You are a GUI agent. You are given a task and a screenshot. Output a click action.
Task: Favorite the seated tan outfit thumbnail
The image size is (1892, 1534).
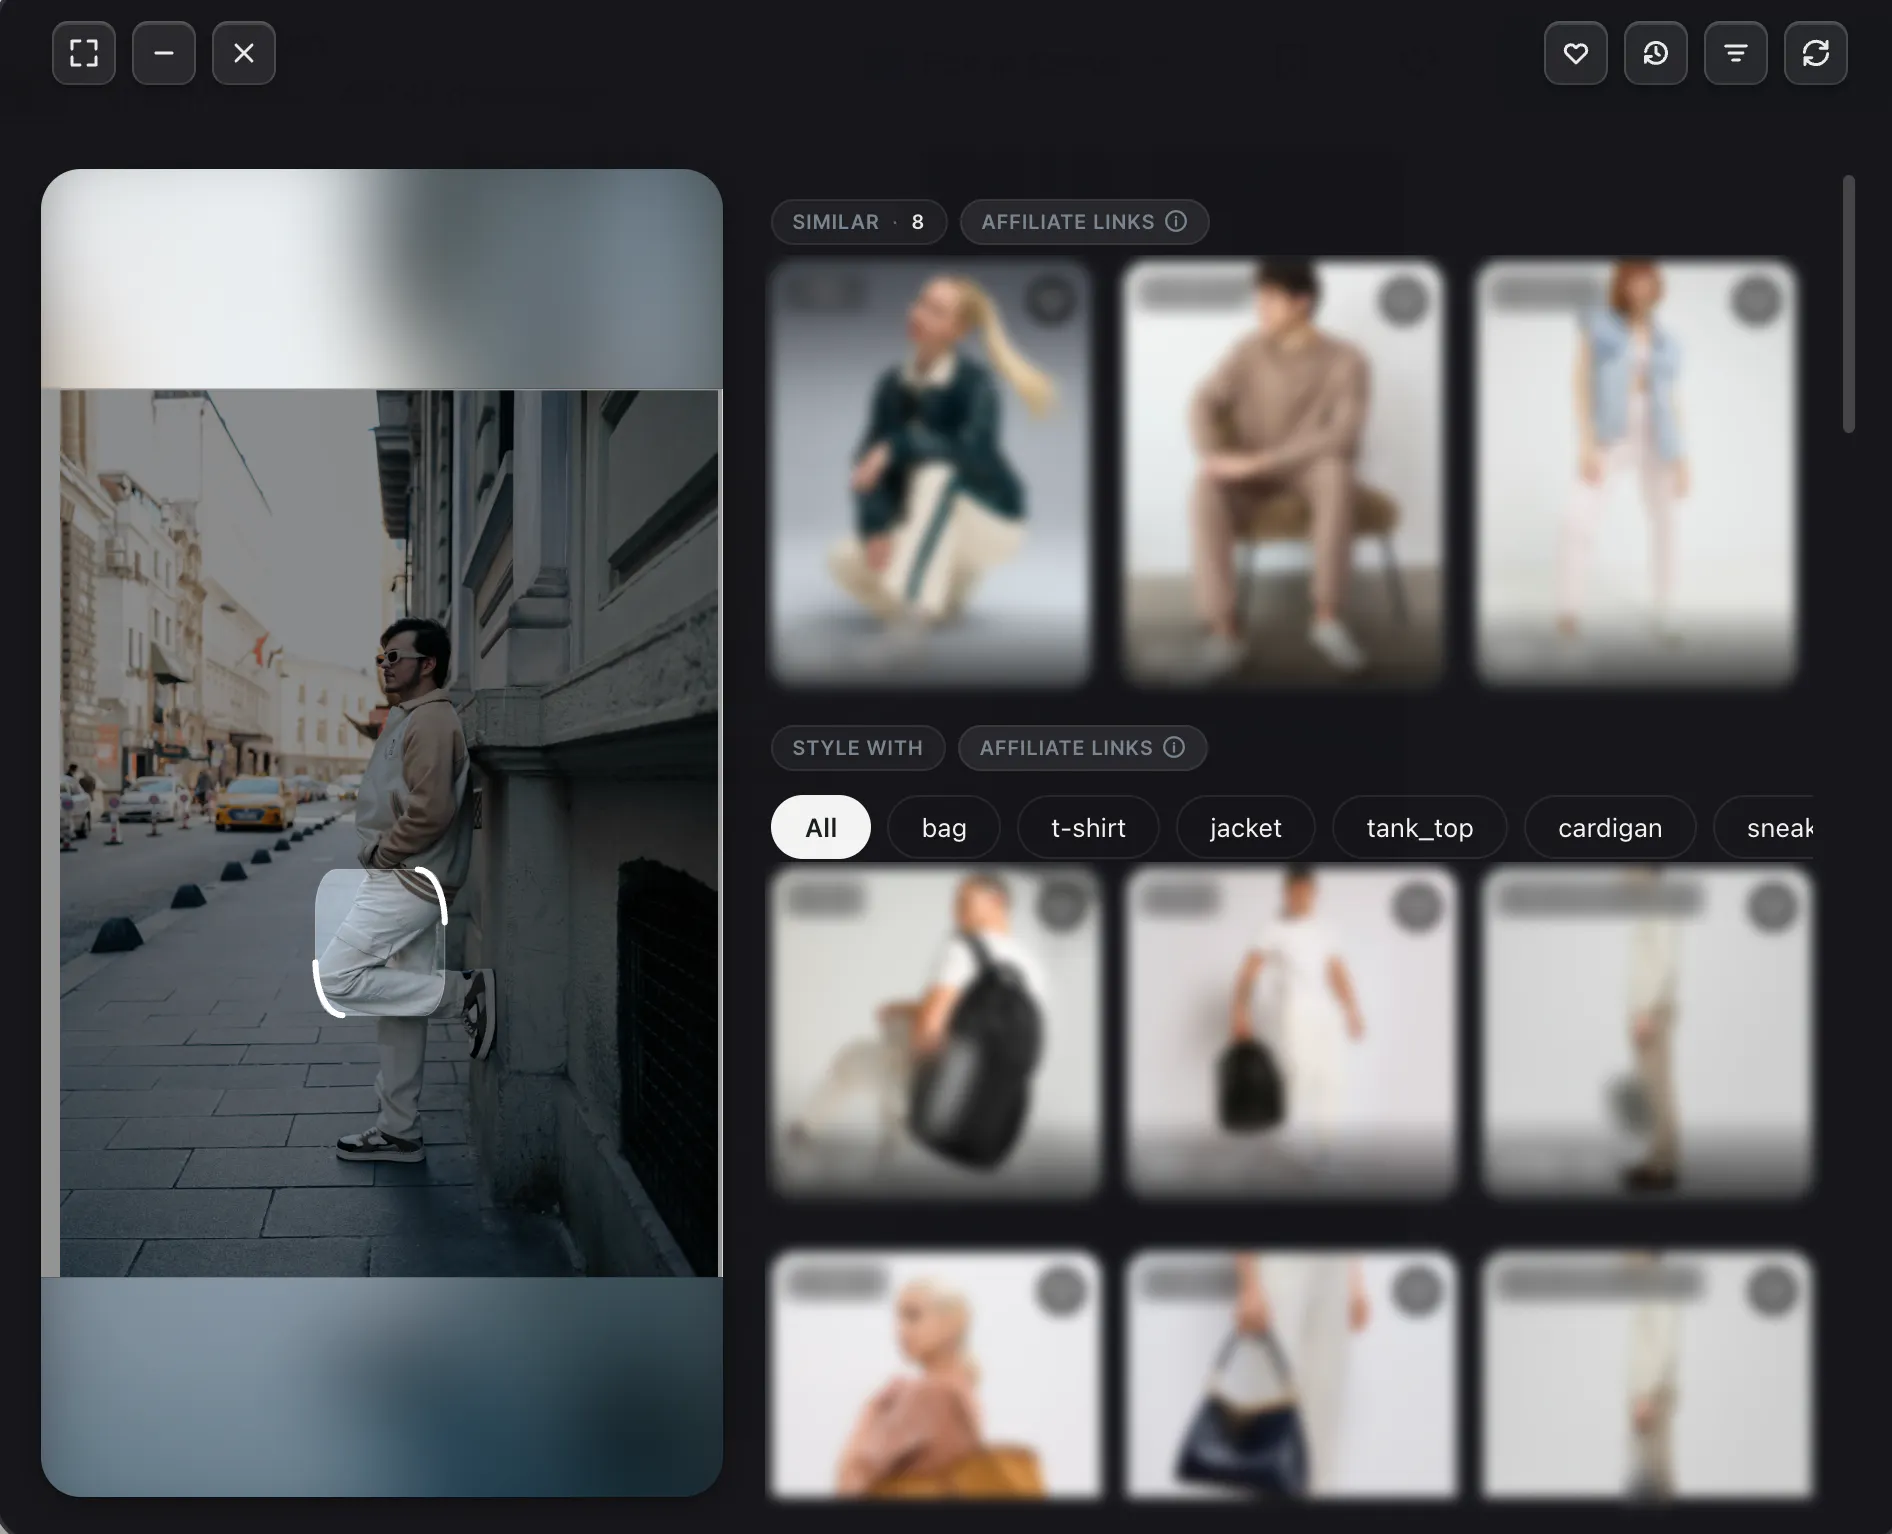click(x=1403, y=300)
